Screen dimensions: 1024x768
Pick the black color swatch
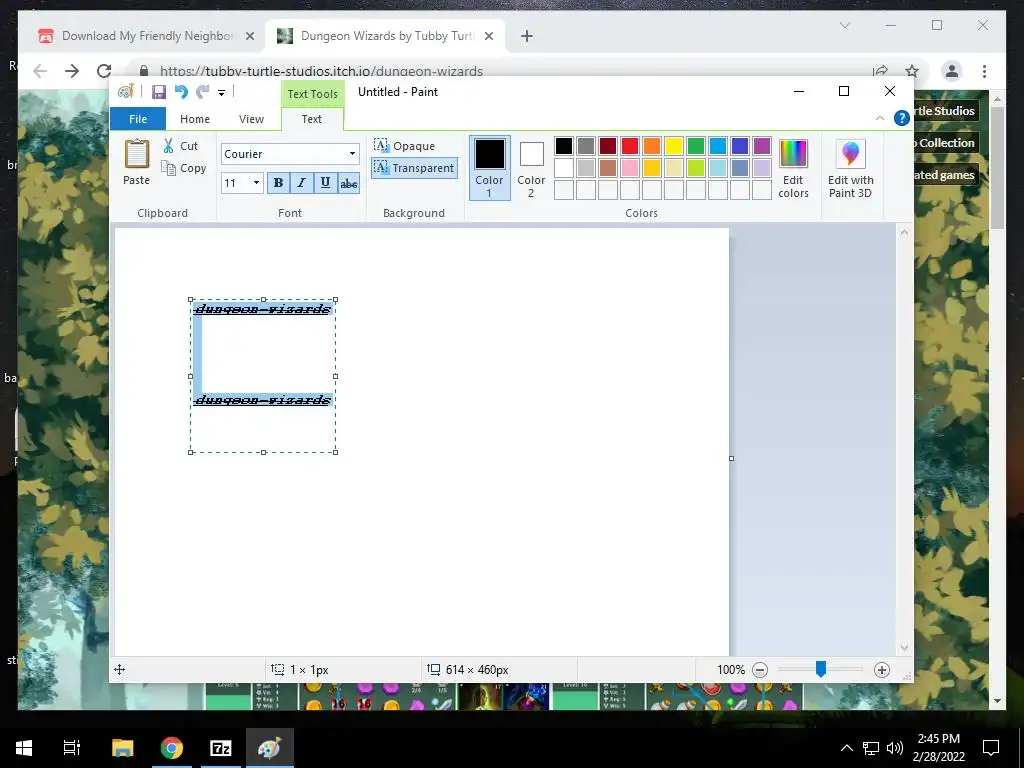coord(564,146)
